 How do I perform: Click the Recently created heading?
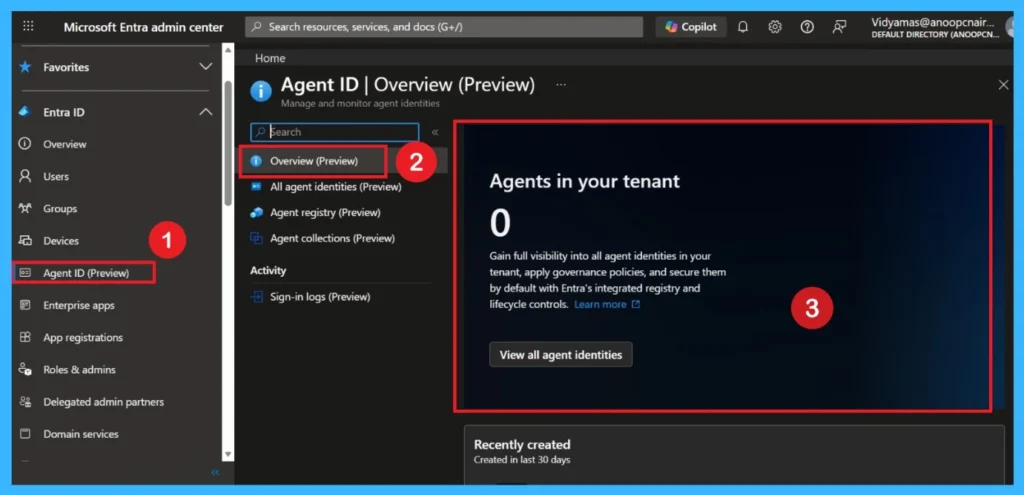tap(522, 445)
